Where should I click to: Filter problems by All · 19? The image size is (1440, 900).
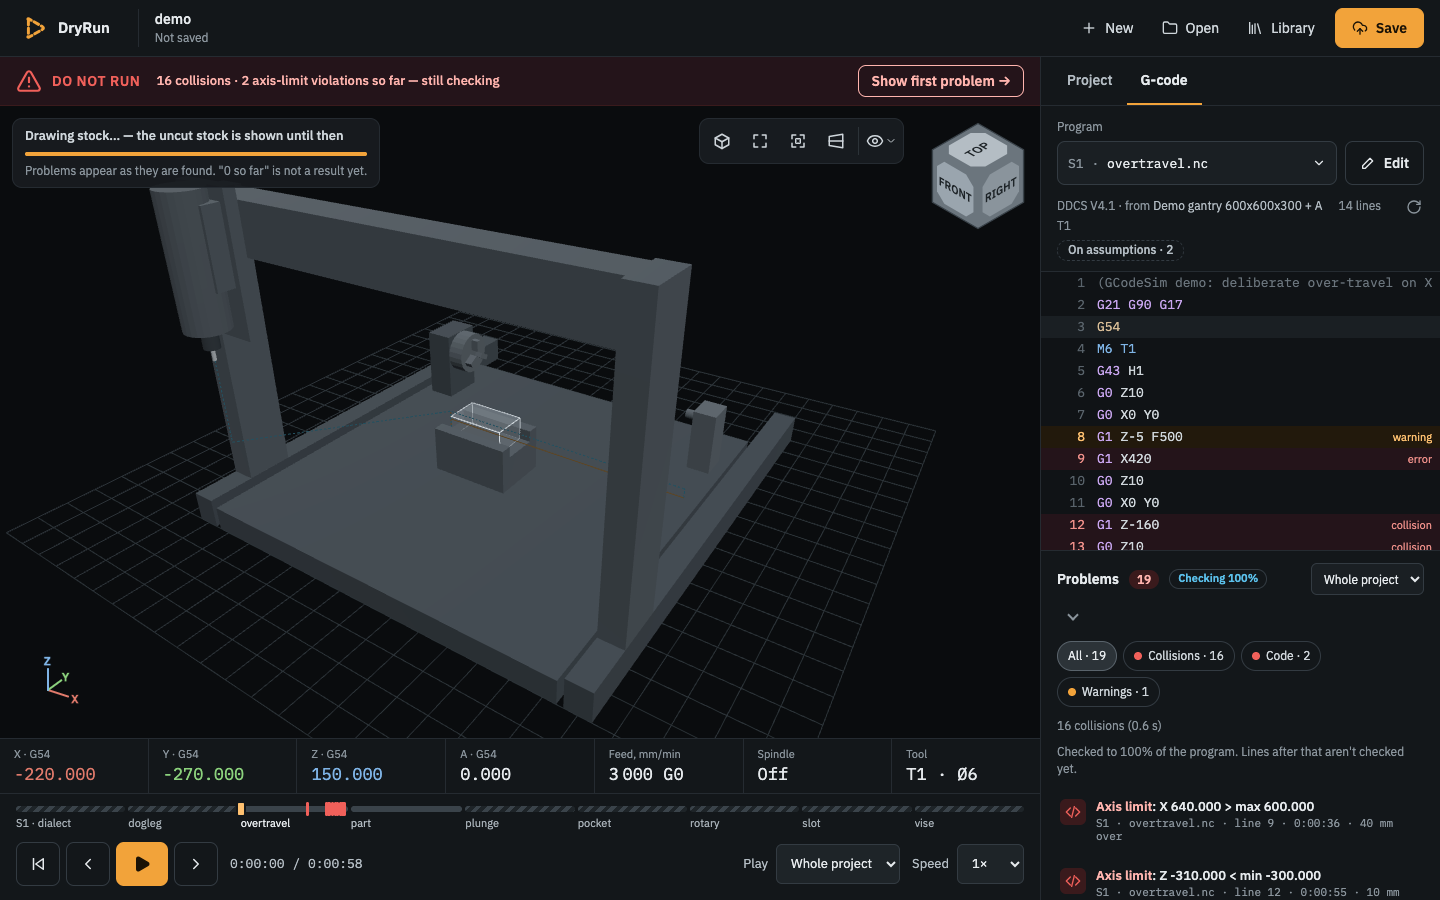pos(1087,656)
